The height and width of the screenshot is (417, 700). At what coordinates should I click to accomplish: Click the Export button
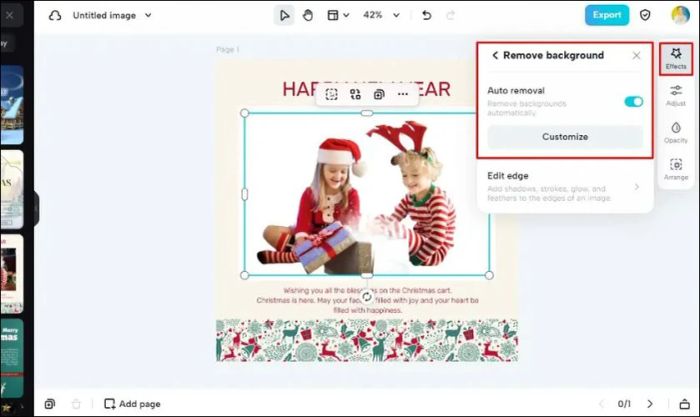607,15
